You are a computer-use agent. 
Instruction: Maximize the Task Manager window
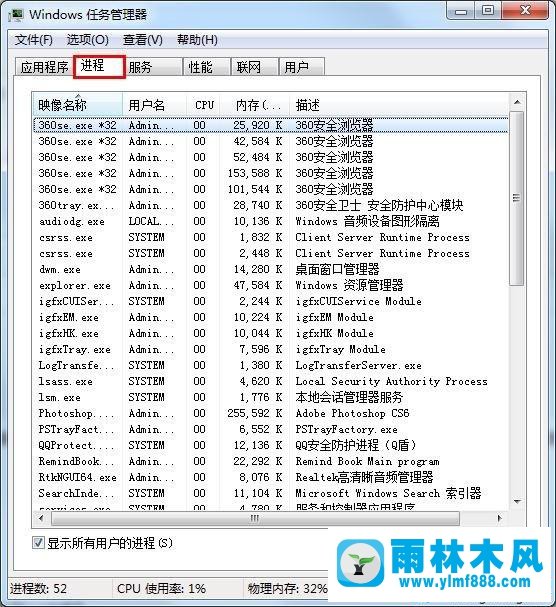(488, 11)
